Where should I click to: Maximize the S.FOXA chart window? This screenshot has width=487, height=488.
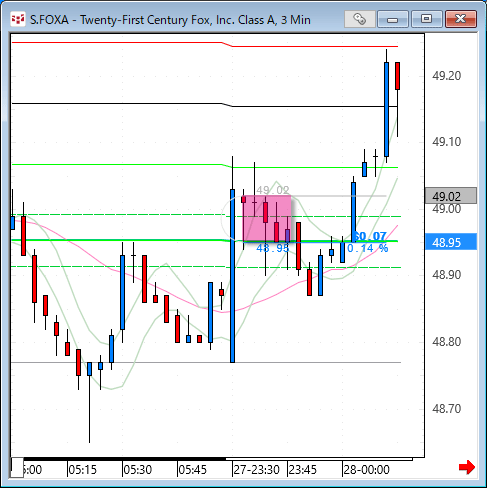(427, 19)
